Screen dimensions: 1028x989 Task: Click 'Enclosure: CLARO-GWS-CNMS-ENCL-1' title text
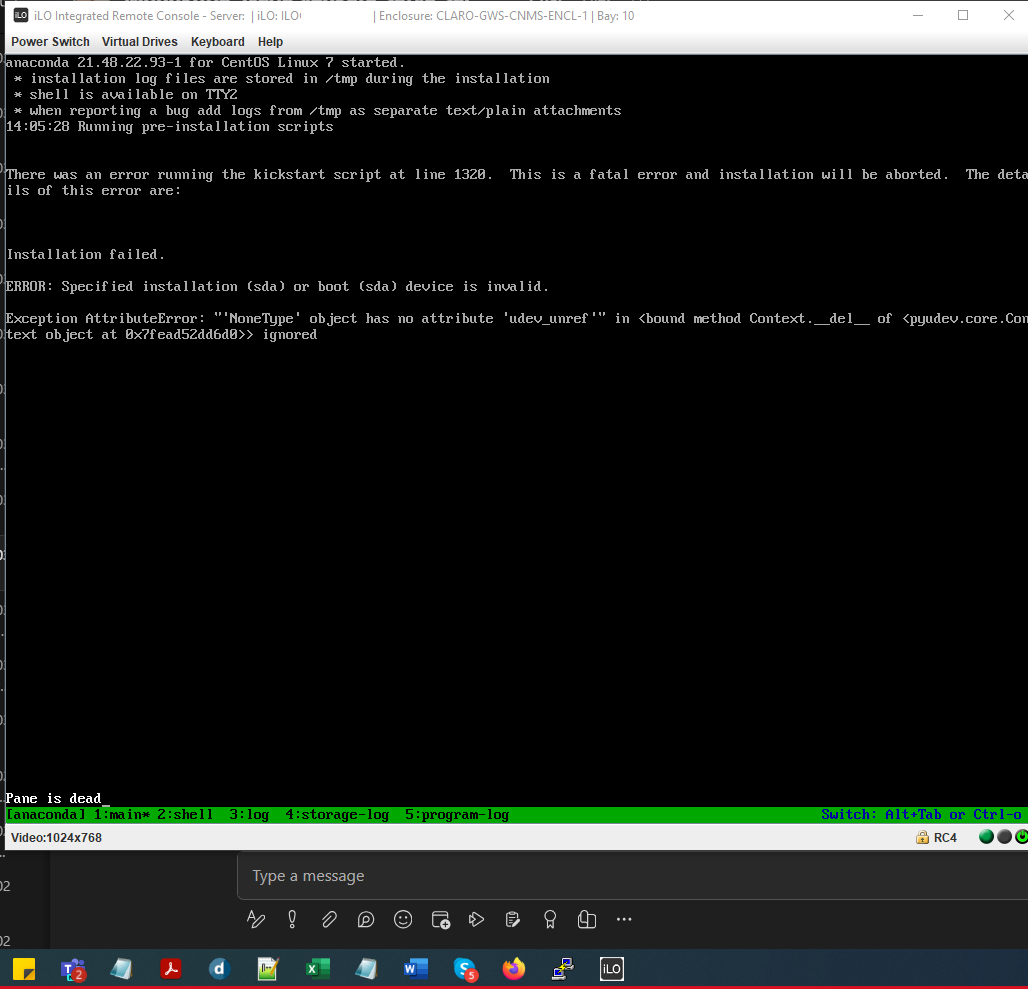[x=483, y=16]
